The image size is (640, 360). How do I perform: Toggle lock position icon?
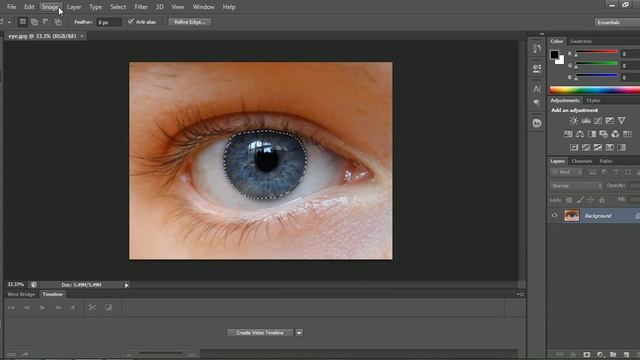point(591,200)
